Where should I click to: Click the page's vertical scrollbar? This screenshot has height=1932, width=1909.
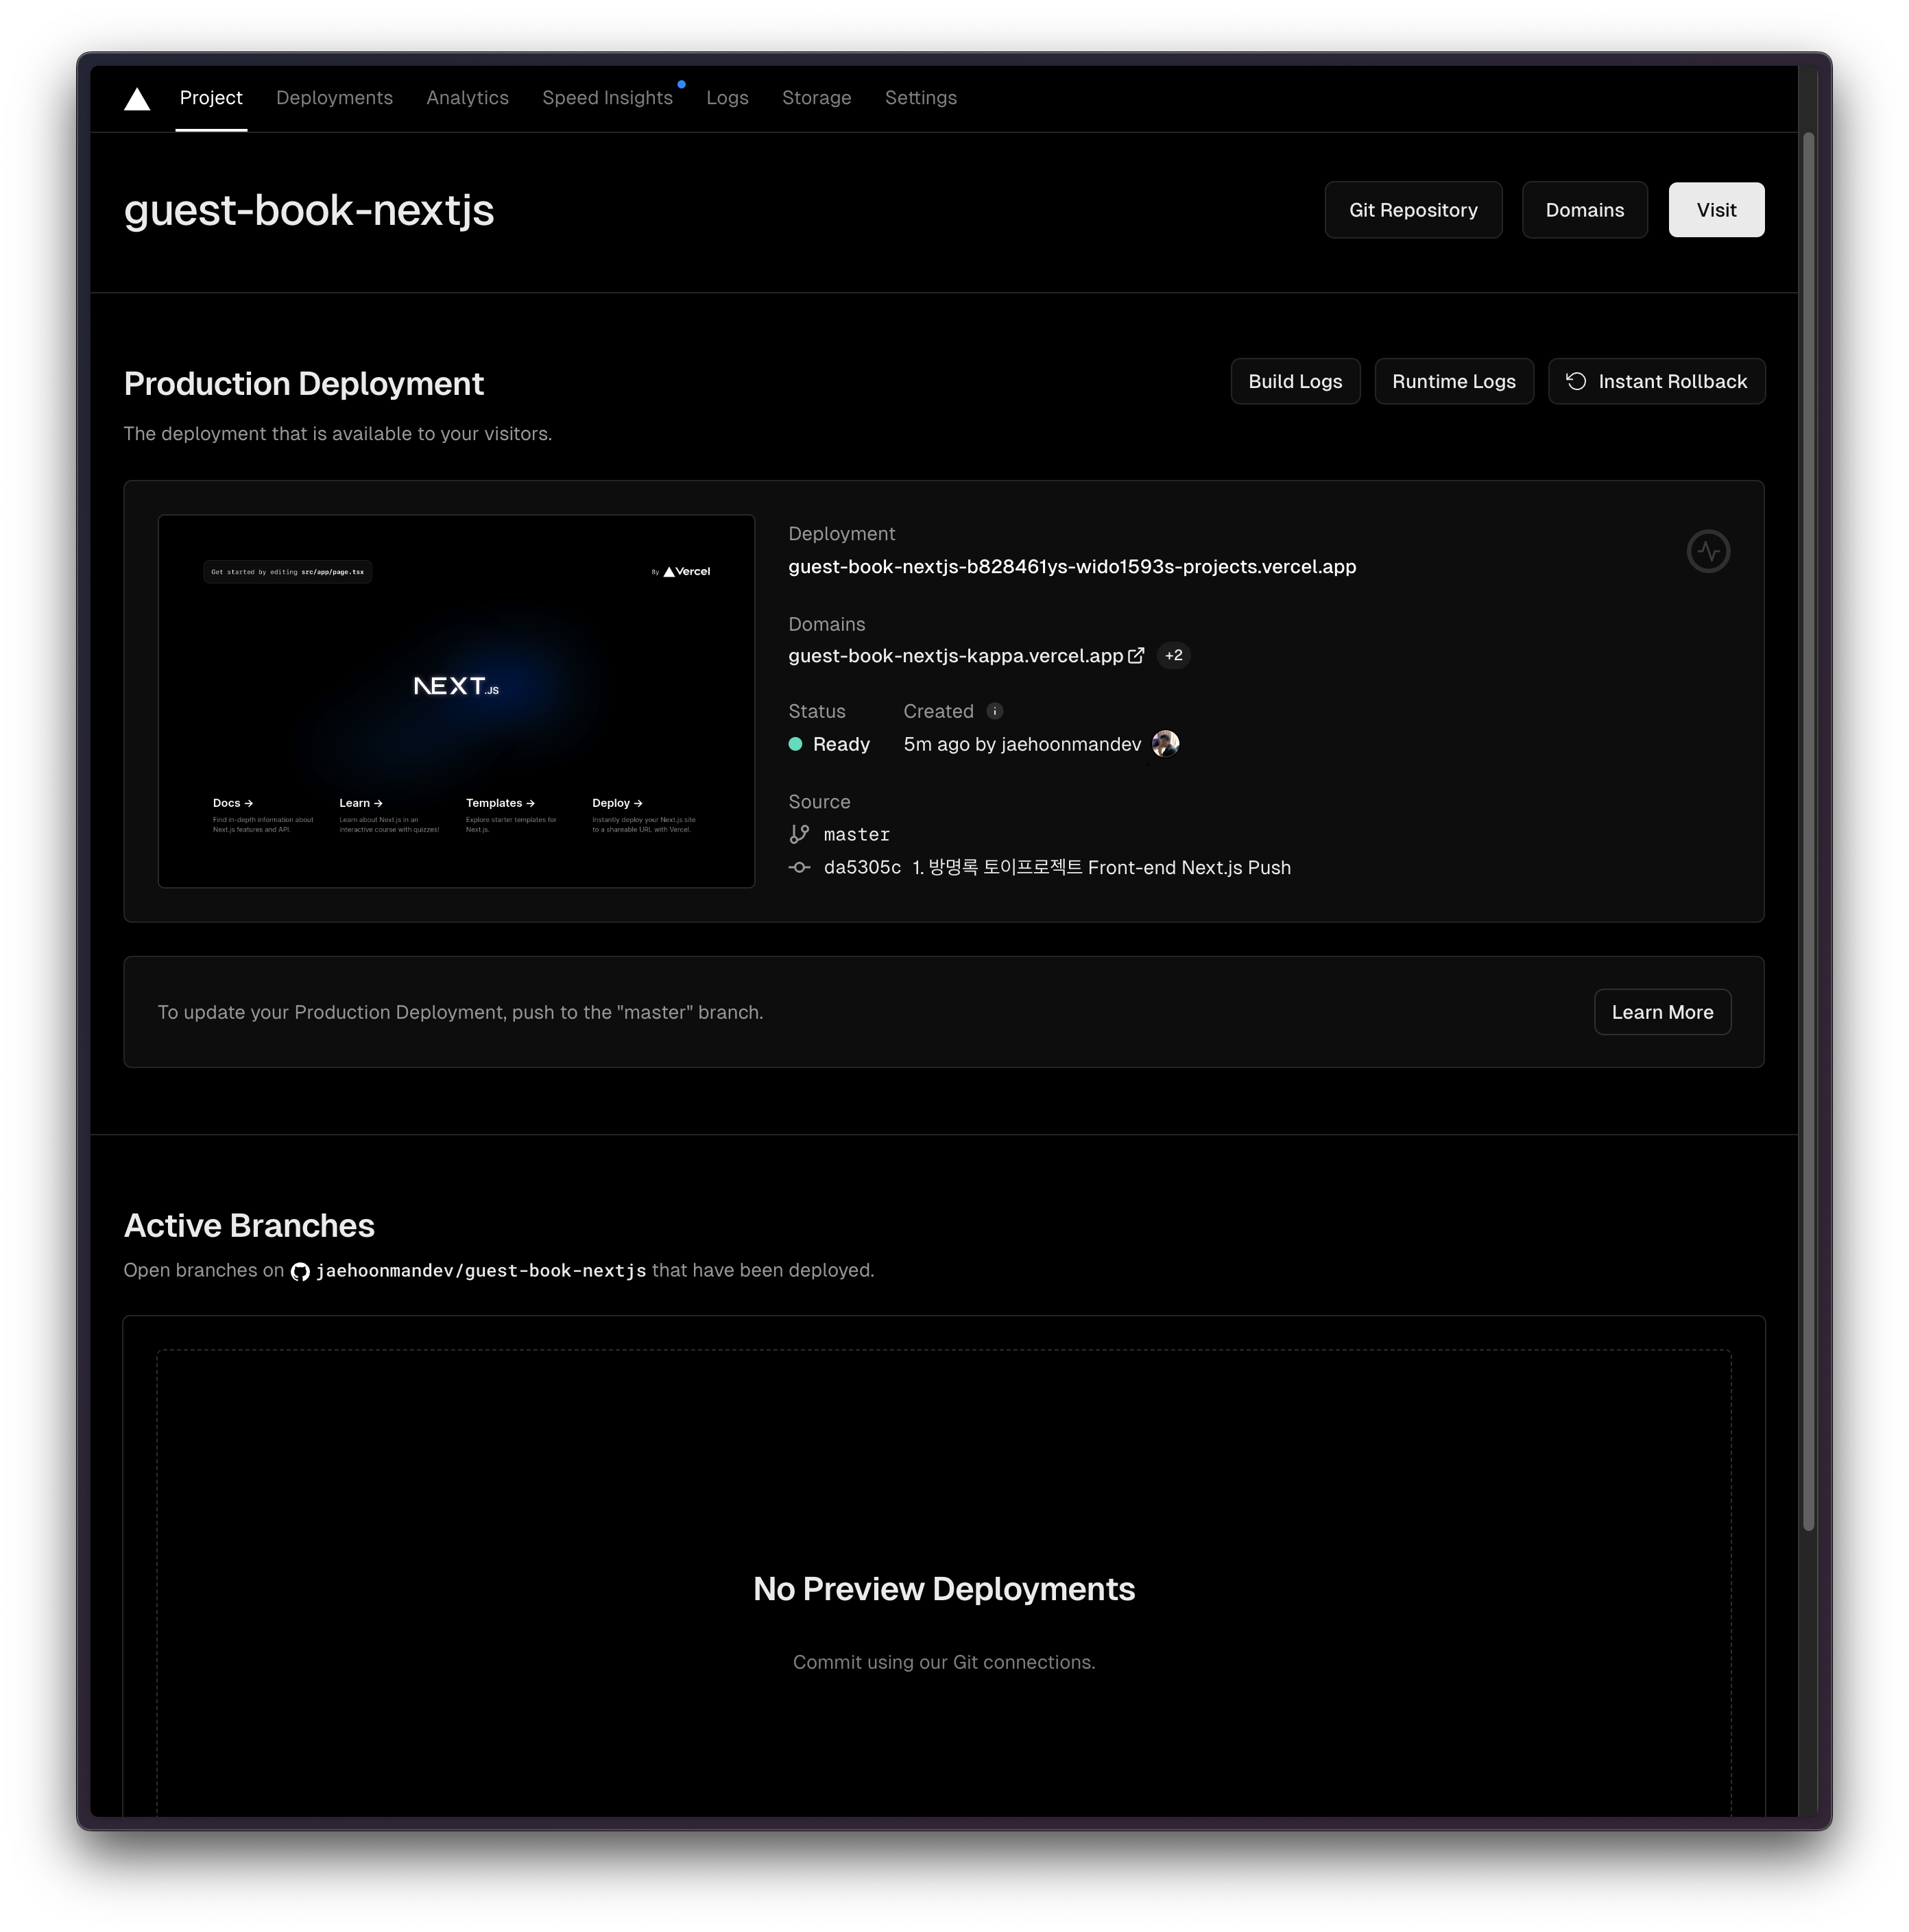[x=1808, y=832]
